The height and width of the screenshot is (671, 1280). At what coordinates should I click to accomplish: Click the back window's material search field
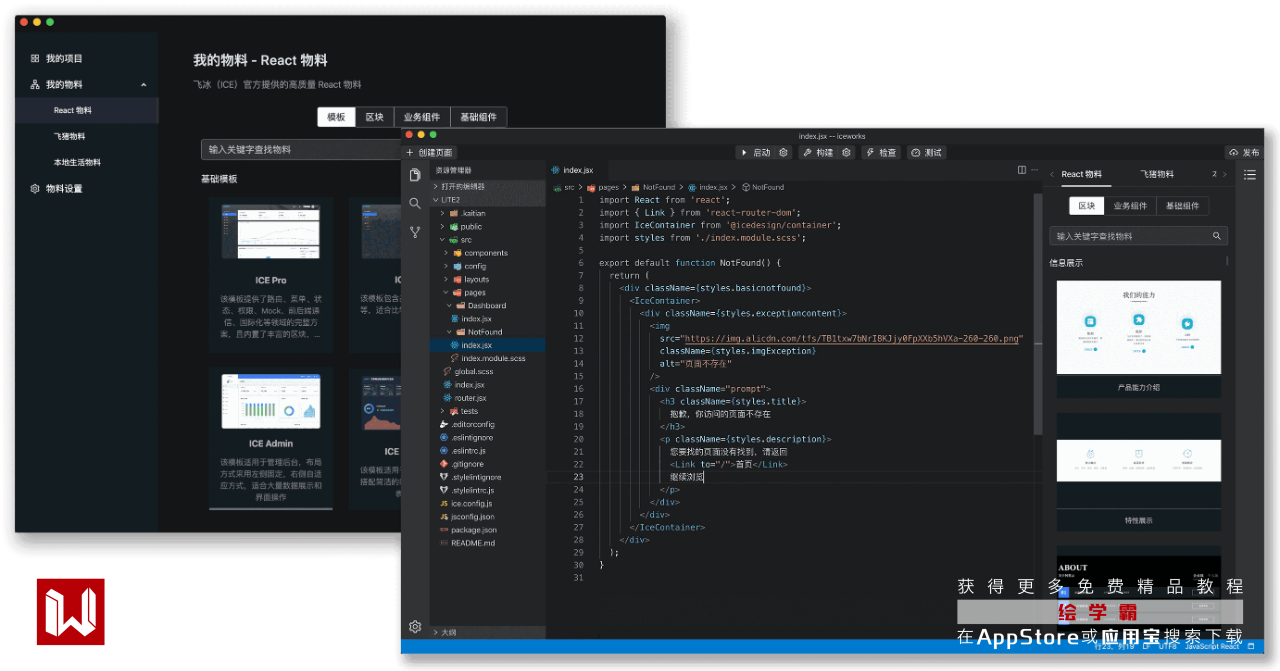[302, 149]
